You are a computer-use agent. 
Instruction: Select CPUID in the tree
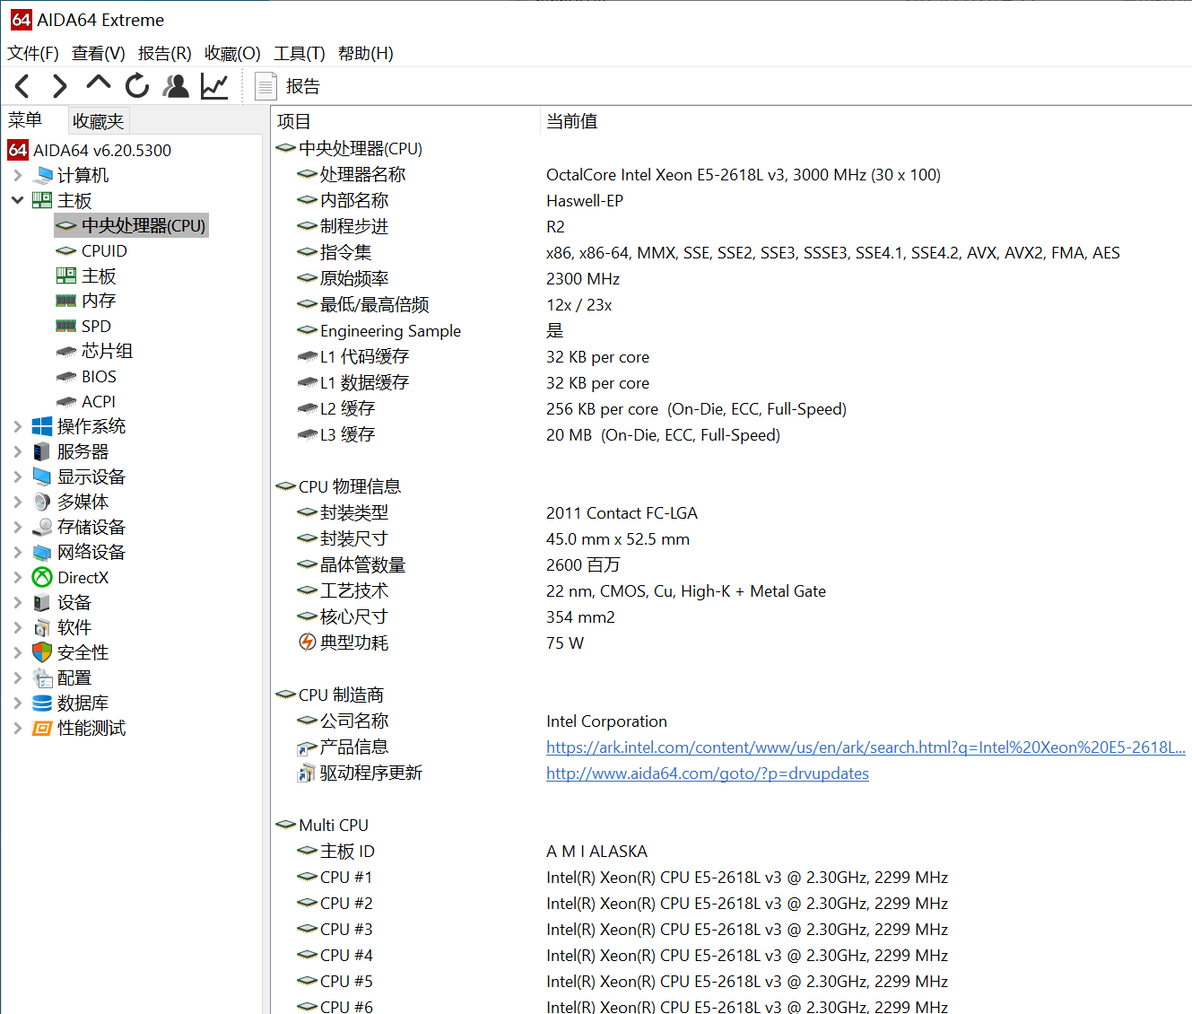(91, 251)
